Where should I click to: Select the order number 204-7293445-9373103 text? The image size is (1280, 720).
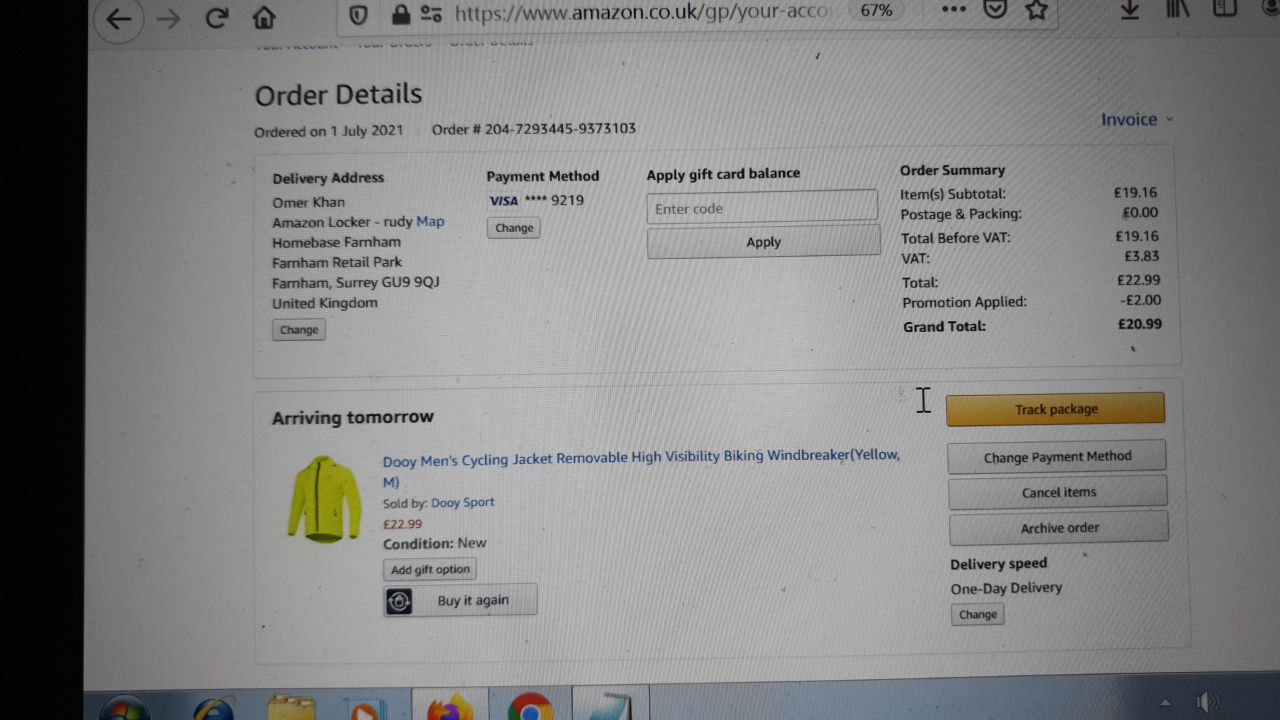[558, 128]
